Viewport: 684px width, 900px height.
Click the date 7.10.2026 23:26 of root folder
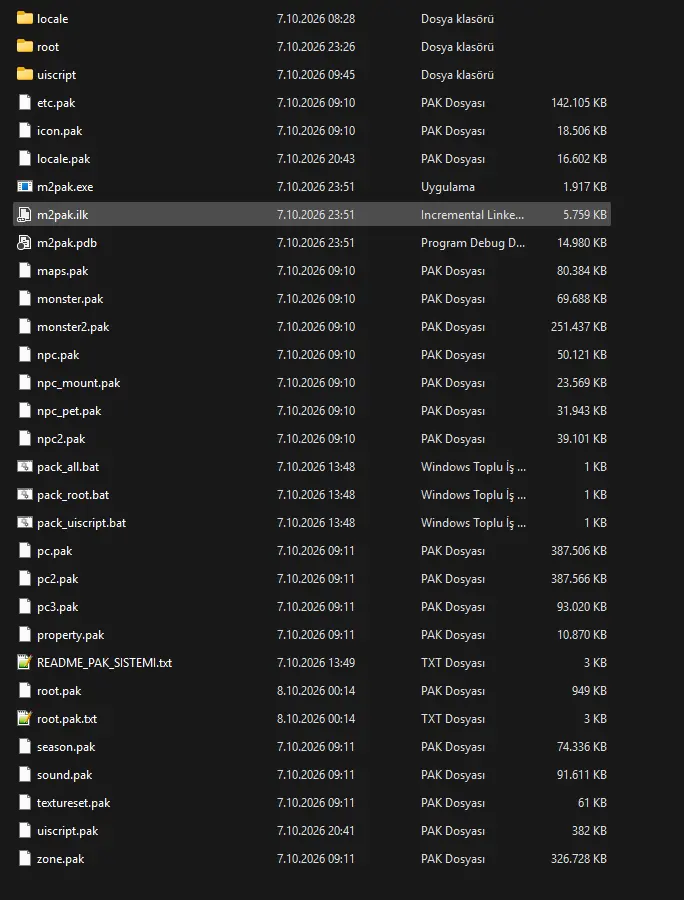(316, 46)
